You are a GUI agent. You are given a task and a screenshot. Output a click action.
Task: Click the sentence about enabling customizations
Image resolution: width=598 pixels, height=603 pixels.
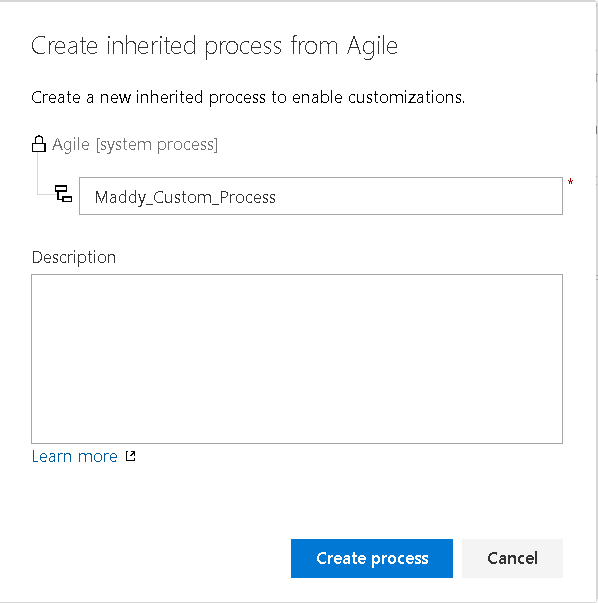pyautogui.click(x=248, y=97)
